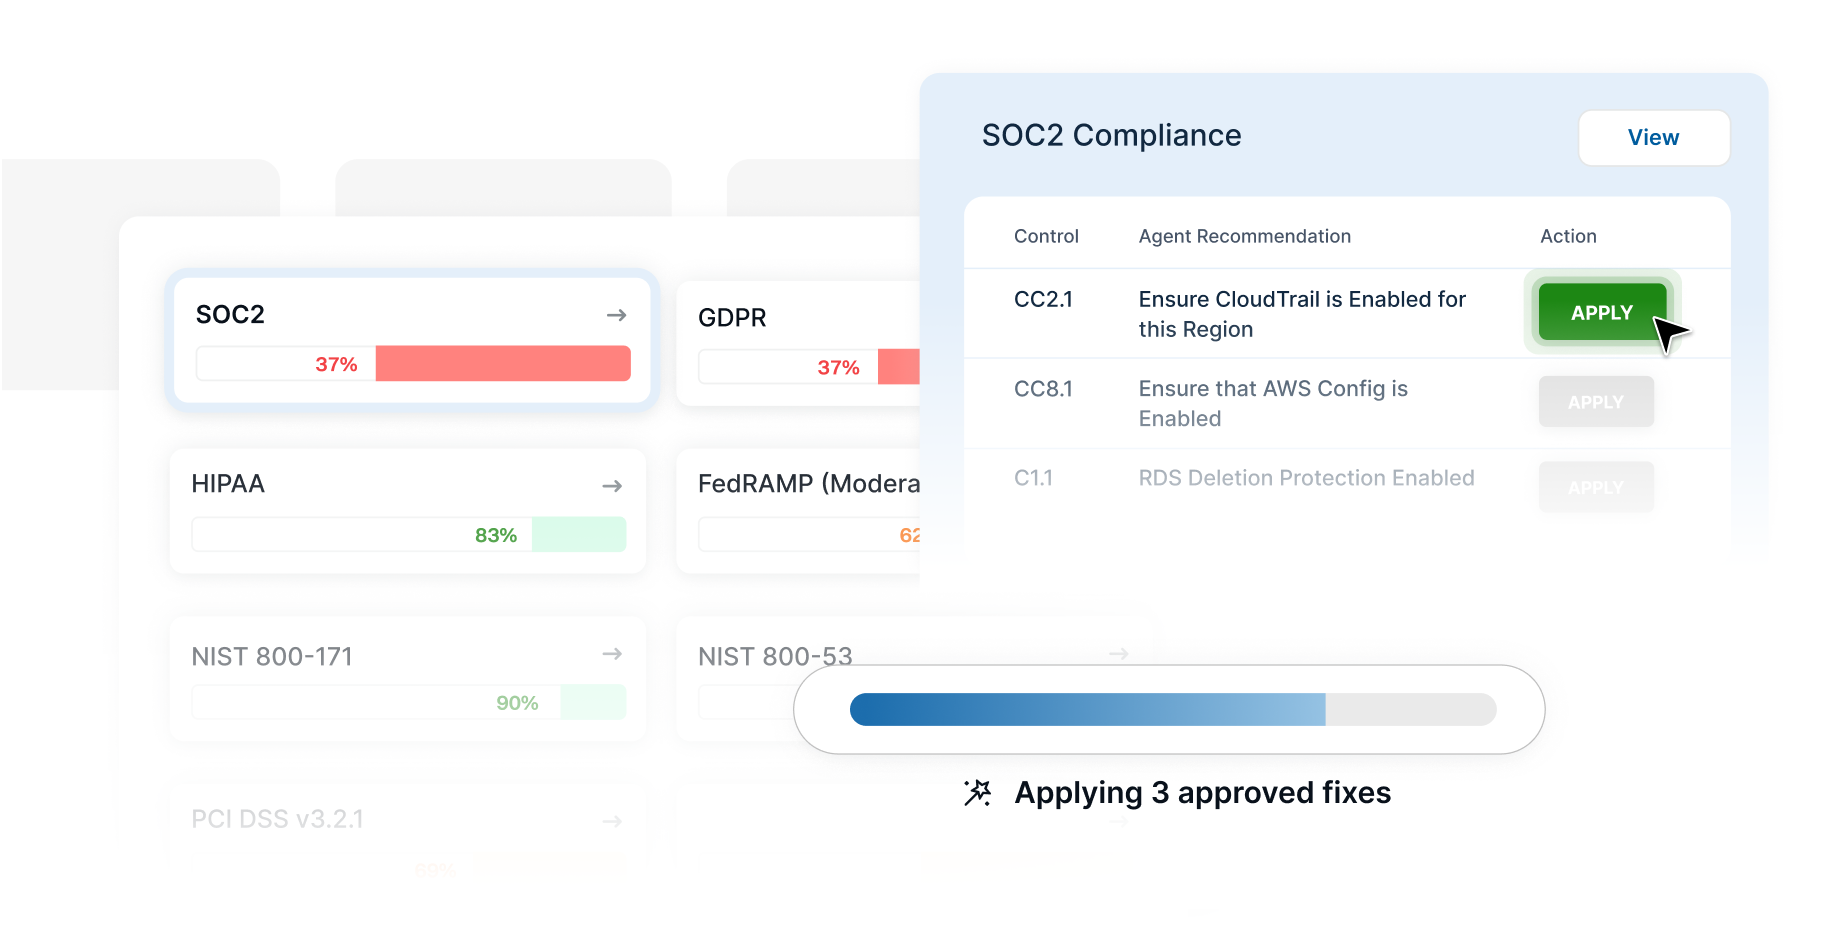Open the GDPR framework card title
This screenshot has height=928, width=1841.
pyautogui.click(x=732, y=318)
